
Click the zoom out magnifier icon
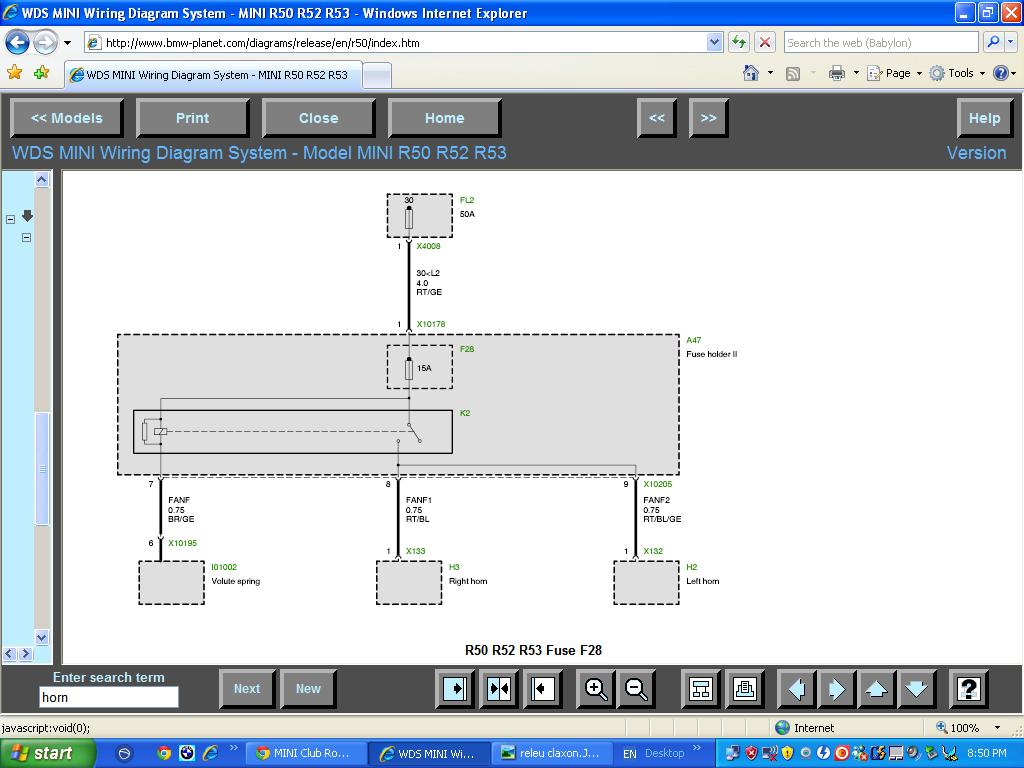pos(636,689)
